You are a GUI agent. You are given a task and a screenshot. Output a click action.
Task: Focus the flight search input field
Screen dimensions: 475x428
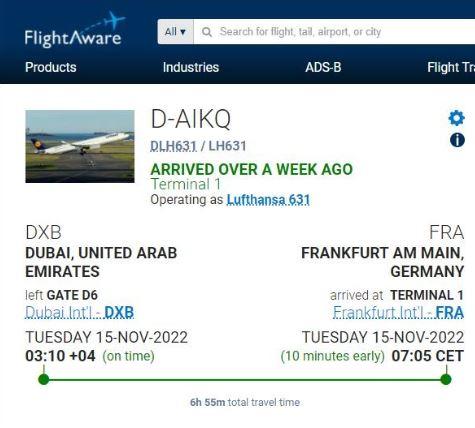click(x=334, y=32)
